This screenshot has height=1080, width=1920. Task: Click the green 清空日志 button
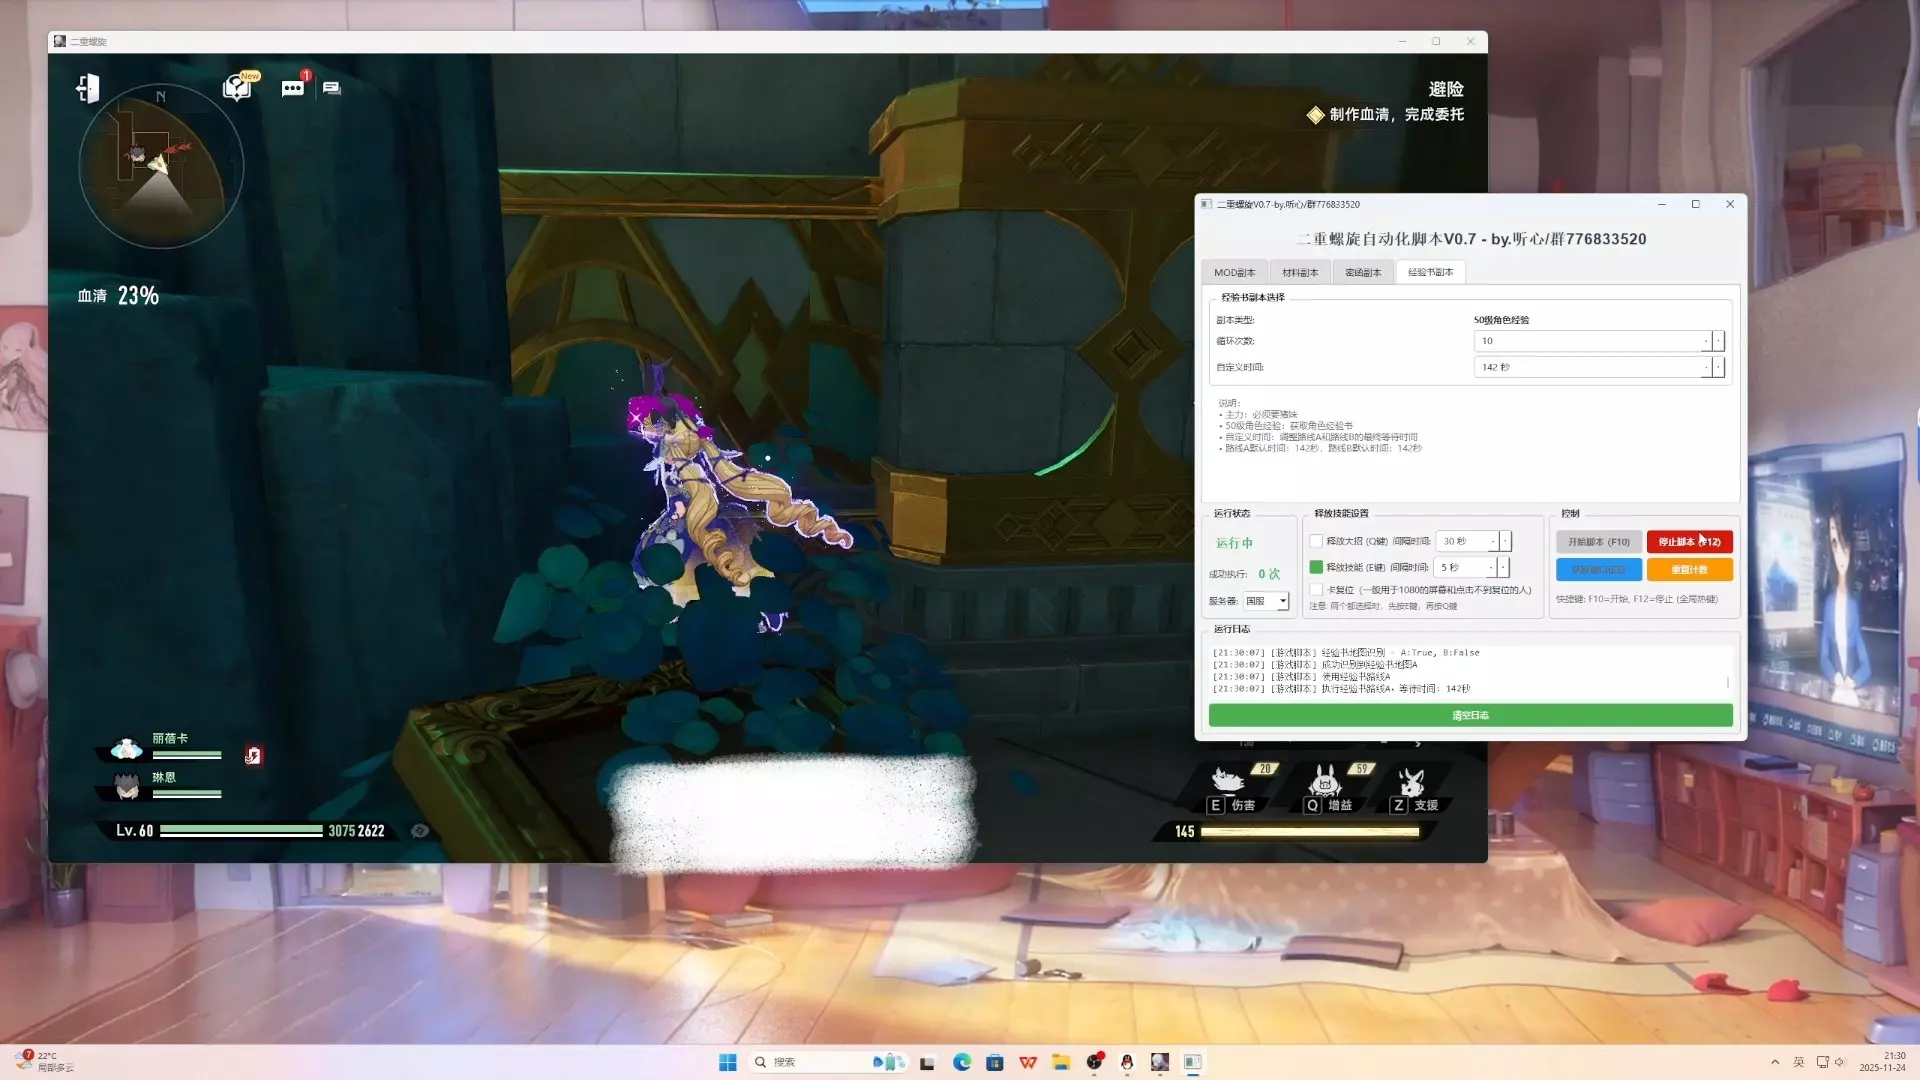(1470, 715)
